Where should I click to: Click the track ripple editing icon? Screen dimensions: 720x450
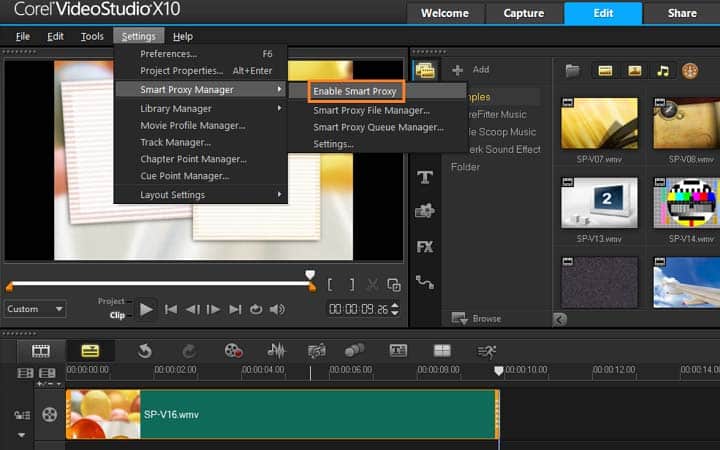22,416
